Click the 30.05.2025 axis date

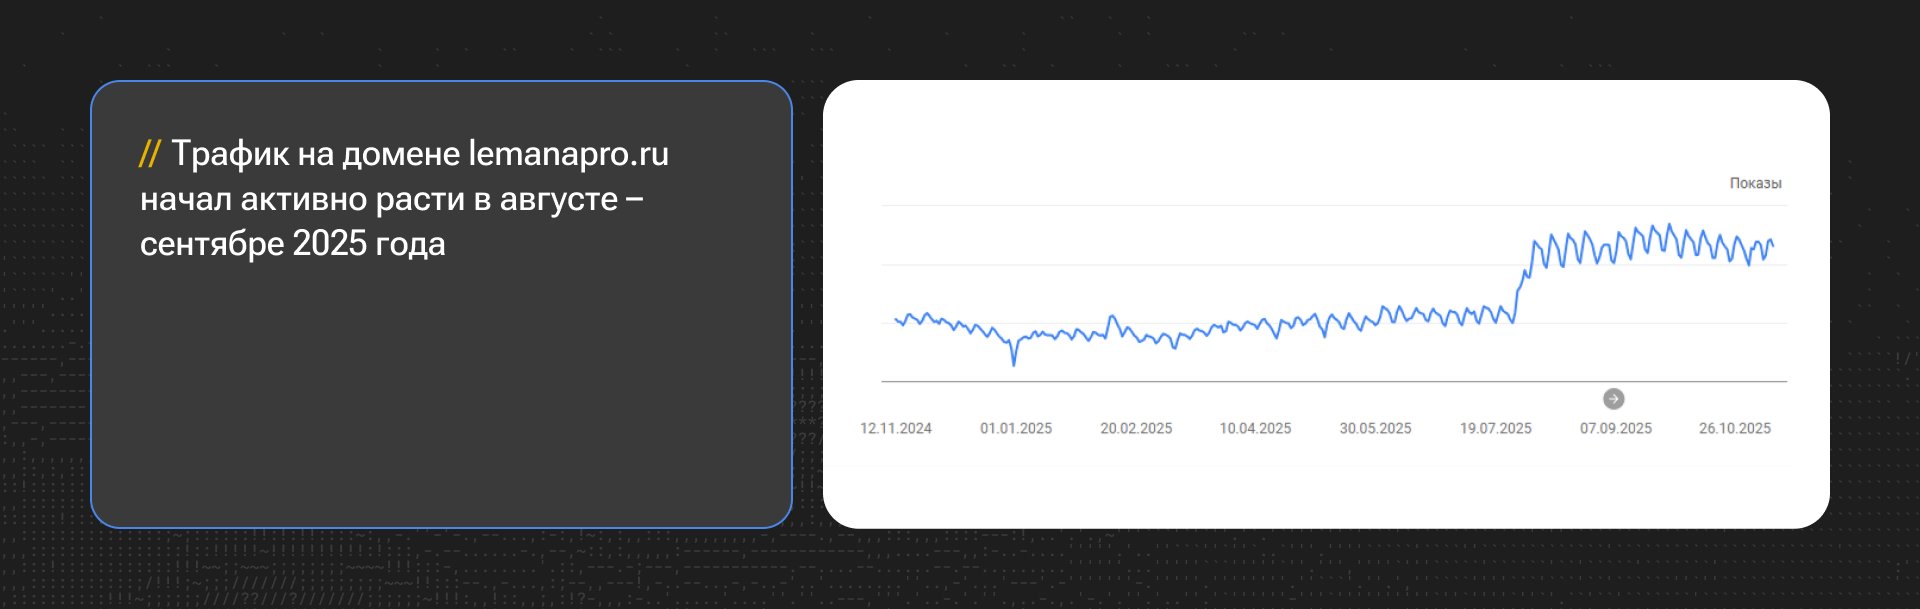tap(1375, 428)
